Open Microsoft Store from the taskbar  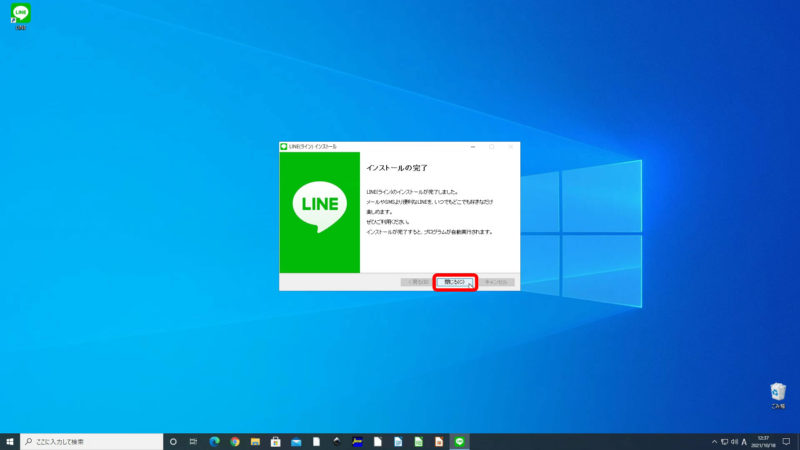(276, 441)
